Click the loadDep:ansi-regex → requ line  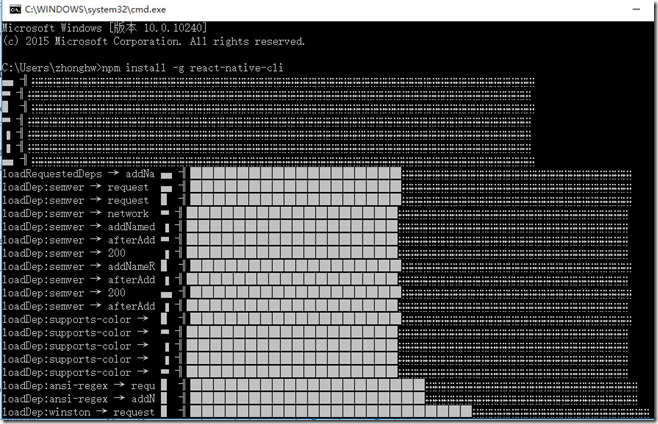78,385
